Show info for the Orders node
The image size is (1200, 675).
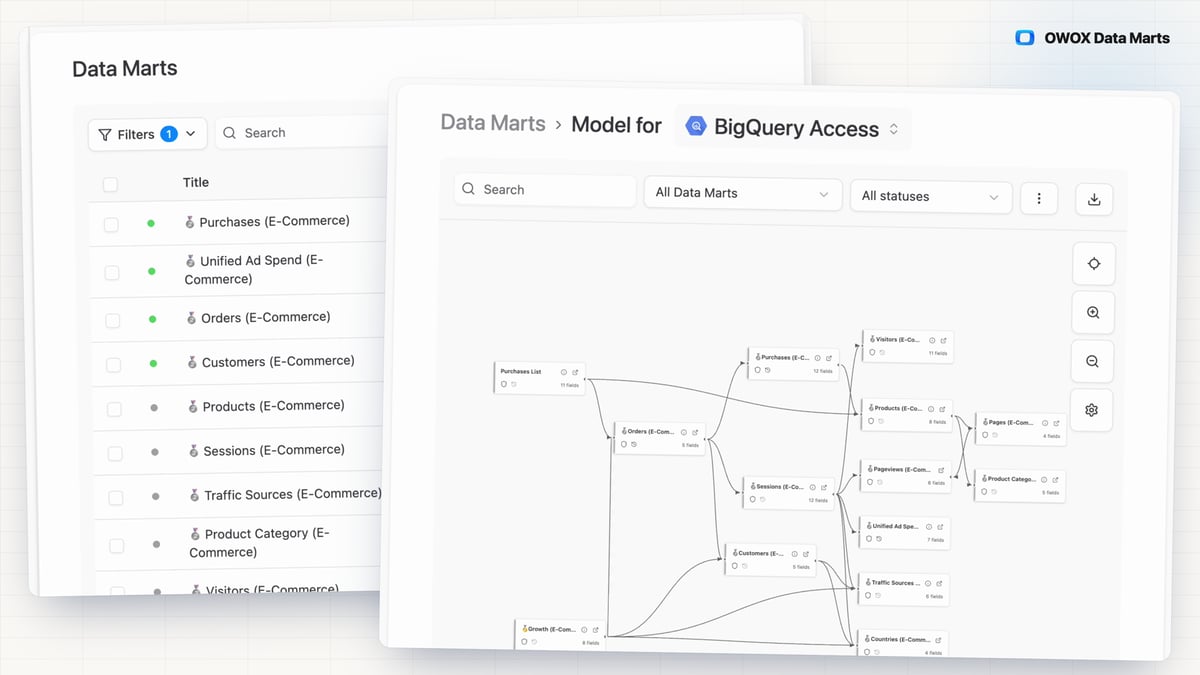[x=684, y=432]
